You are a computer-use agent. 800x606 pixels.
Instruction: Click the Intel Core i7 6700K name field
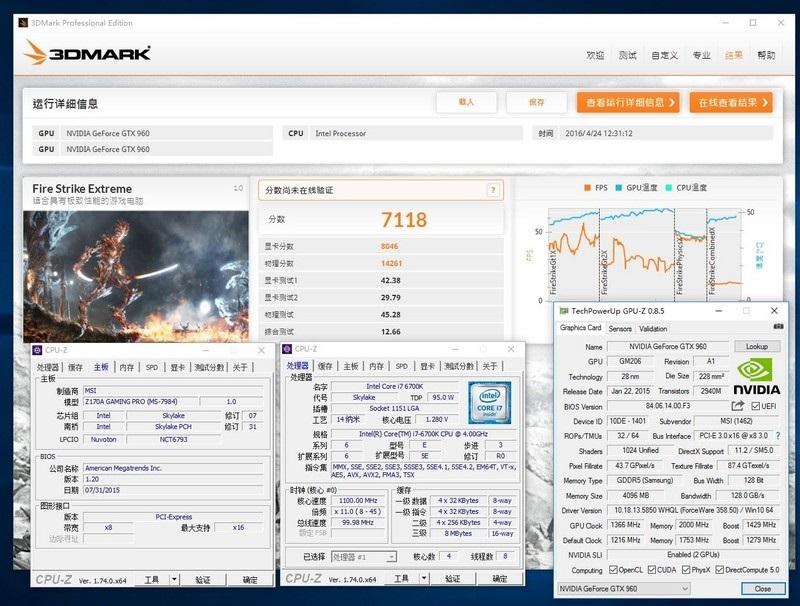tap(394, 386)
